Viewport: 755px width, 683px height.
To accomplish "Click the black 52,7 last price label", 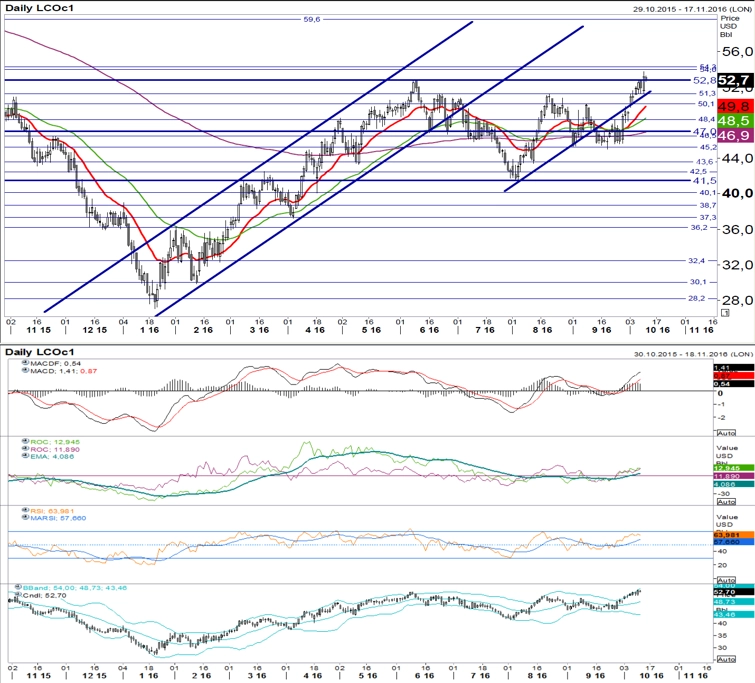I will (x=735, y=80).
